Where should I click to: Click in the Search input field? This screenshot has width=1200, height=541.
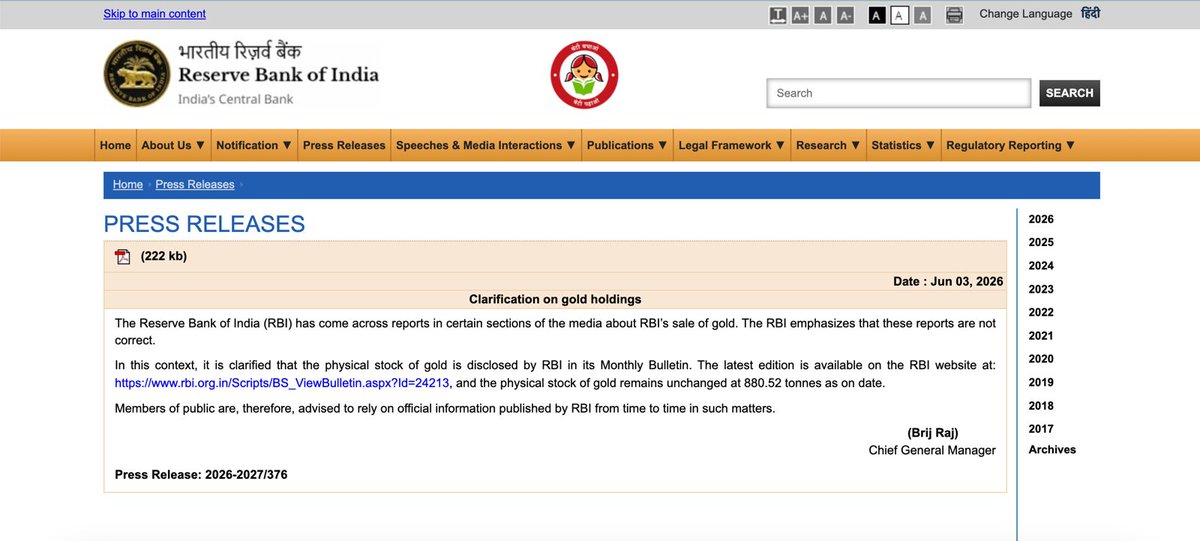coord(898,93)
